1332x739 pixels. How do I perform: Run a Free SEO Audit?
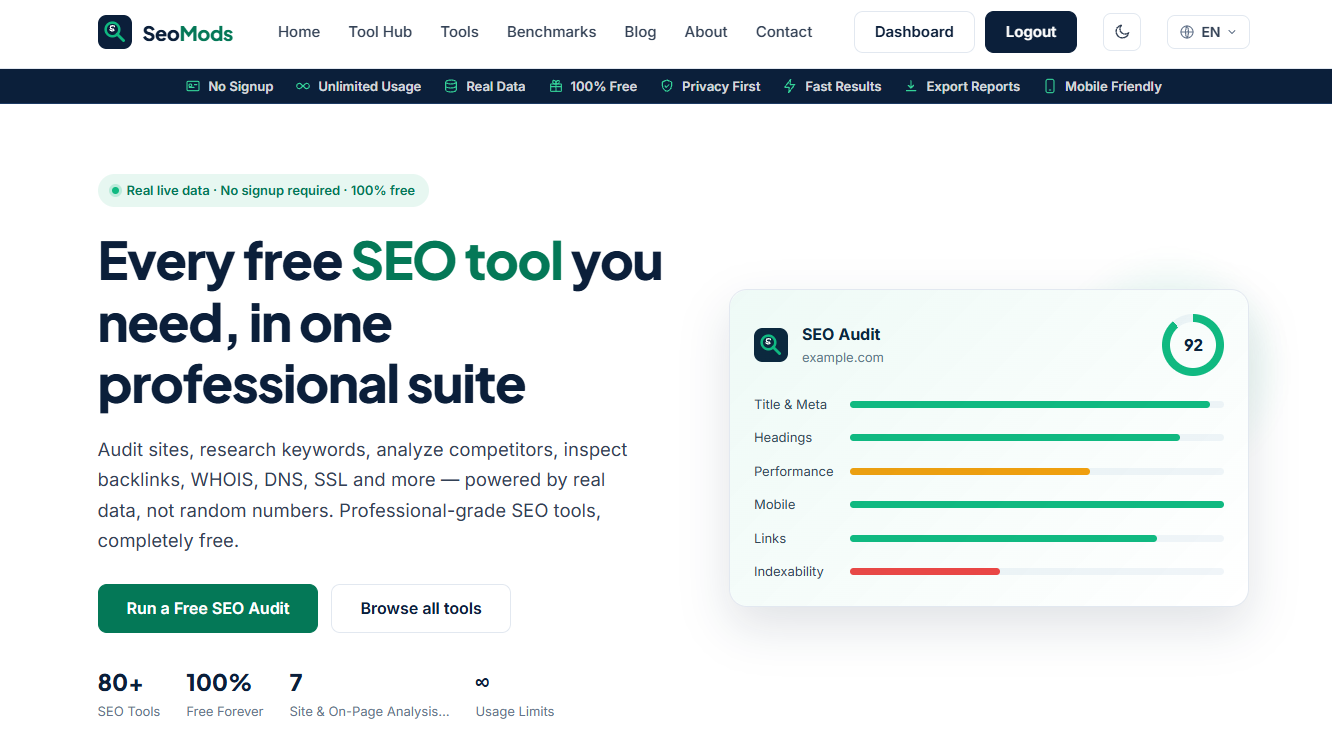click(208, 608)
